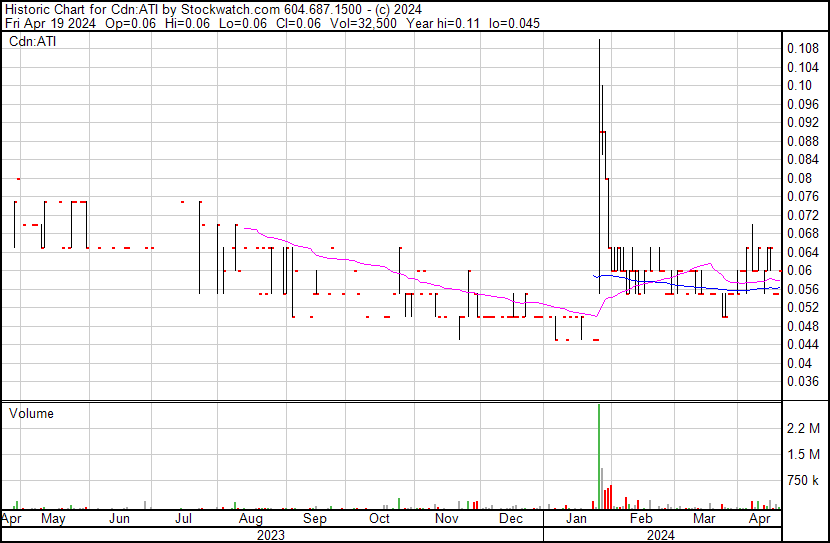Click the 'Year hi=0.11' text
This screenshot has height=543, width=830.
pos(443,23)
